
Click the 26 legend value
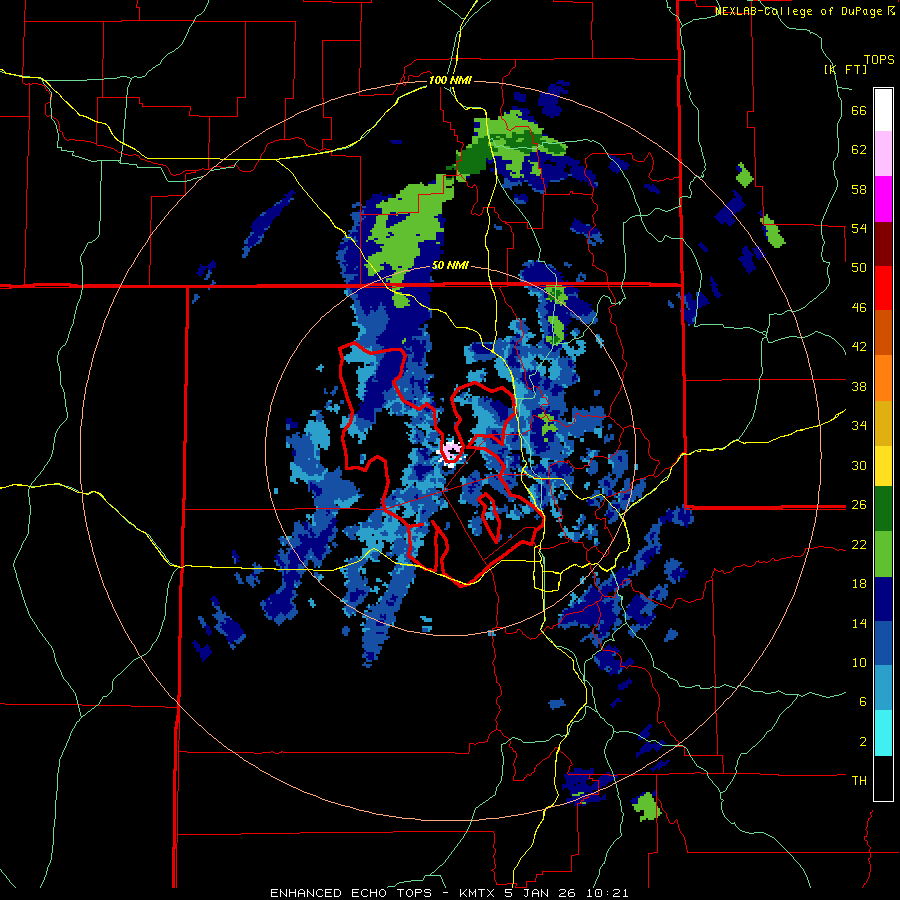(x=859, y=505)
